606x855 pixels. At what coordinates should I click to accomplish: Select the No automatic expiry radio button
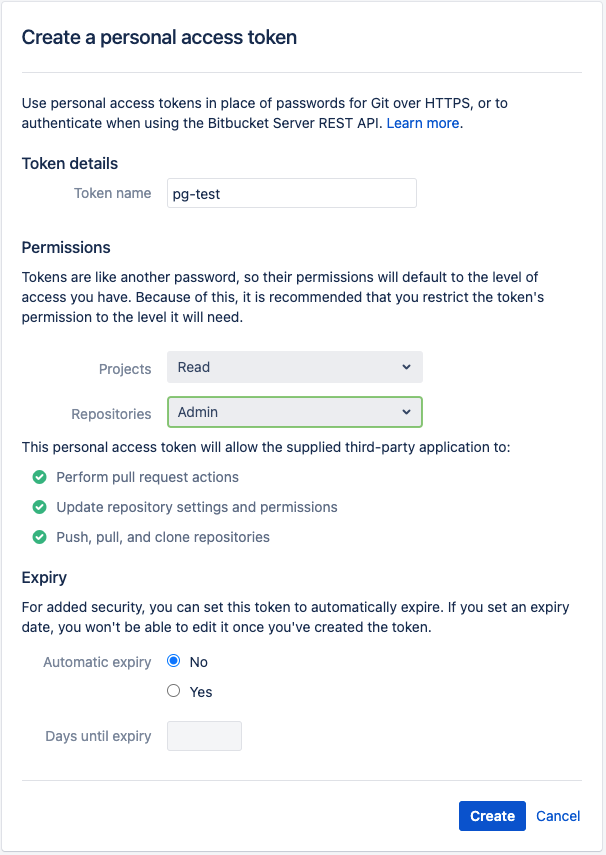tap(173, 661)
